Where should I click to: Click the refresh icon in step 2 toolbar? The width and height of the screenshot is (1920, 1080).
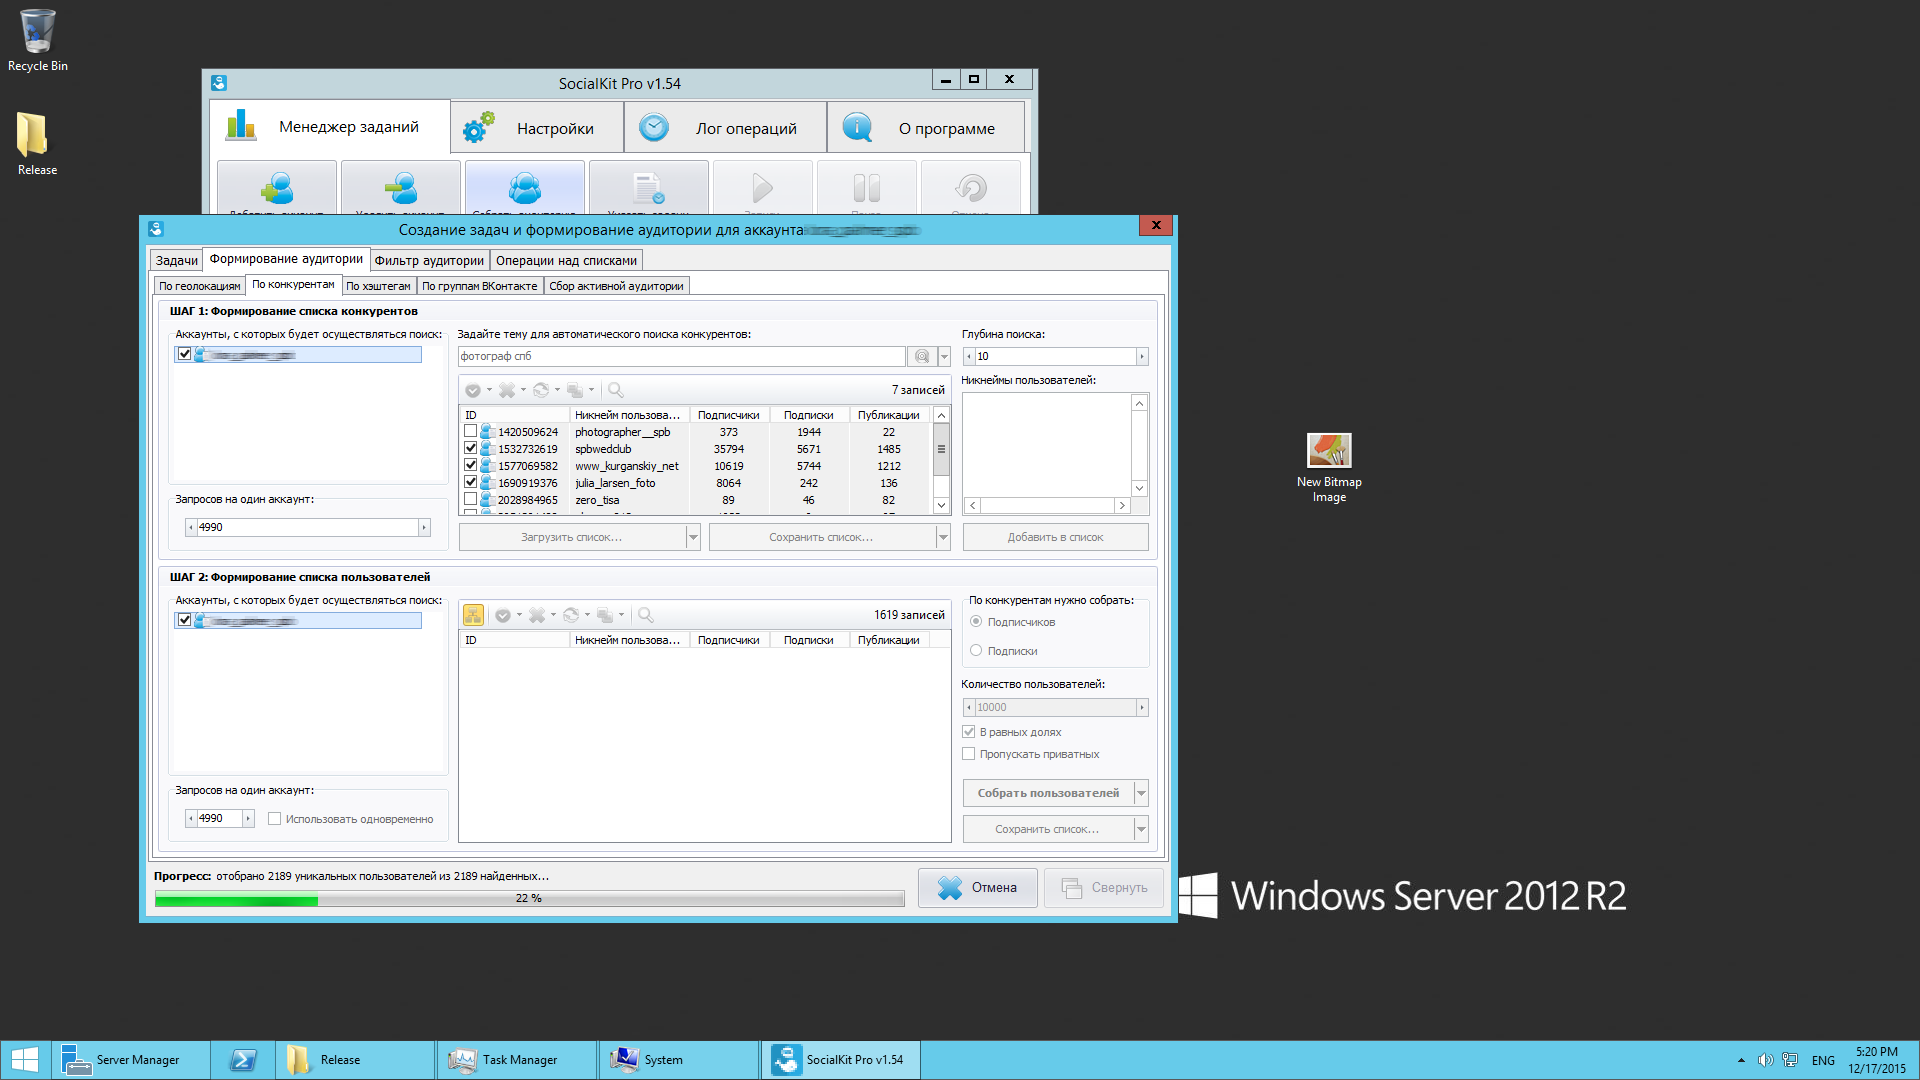pos(571,615)
